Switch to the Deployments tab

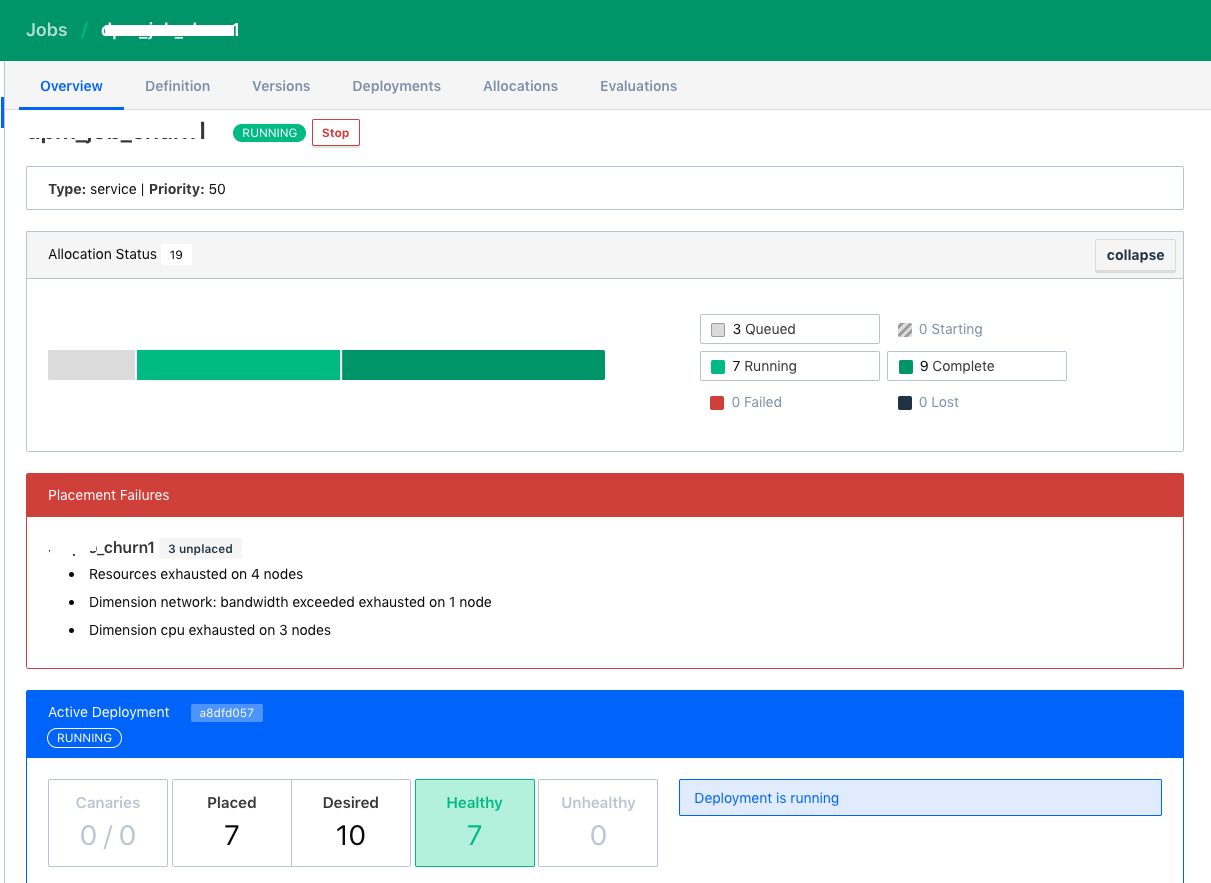pyautogui.click(x=396, y=86)
